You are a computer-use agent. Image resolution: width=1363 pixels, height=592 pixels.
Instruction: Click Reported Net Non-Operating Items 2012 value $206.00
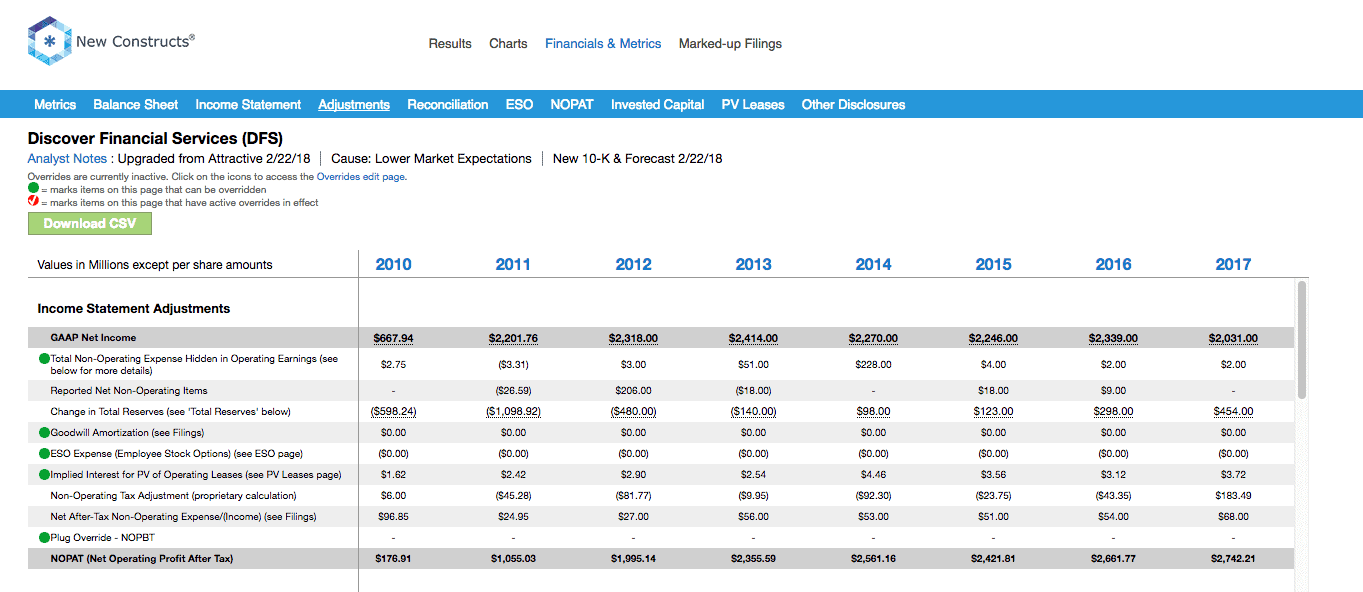tap(633, 391)
